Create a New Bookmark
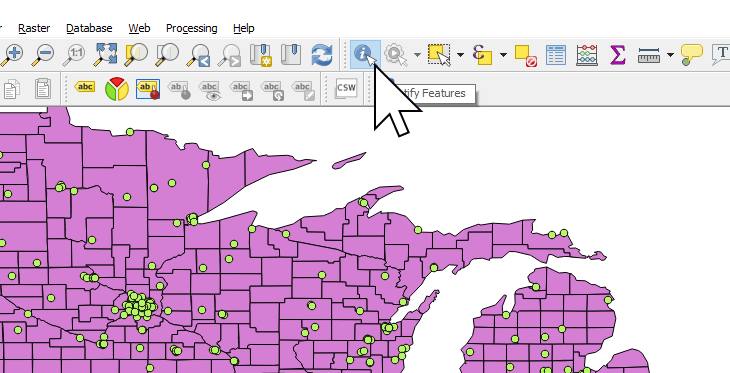The image size is (730, 373). point(260,55)
